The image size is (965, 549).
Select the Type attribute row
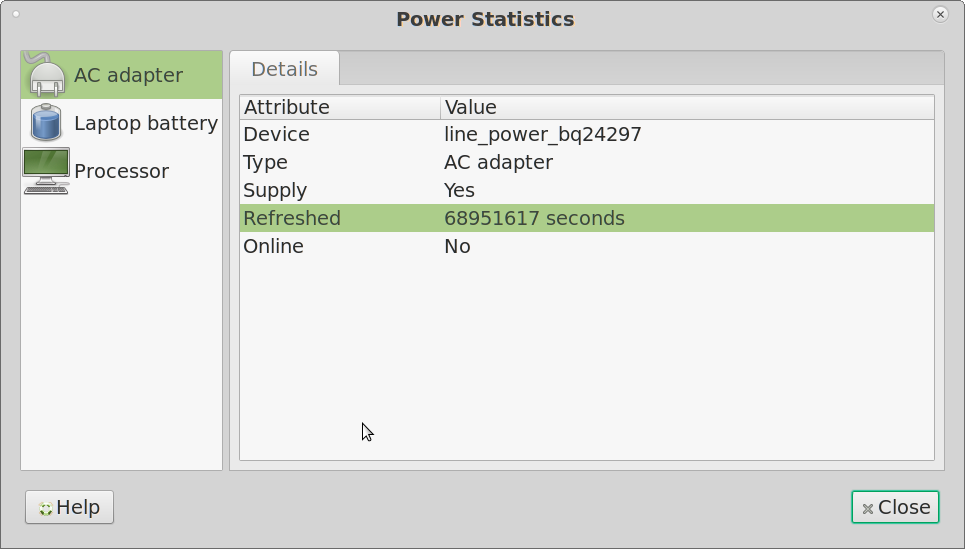point(266,162)
